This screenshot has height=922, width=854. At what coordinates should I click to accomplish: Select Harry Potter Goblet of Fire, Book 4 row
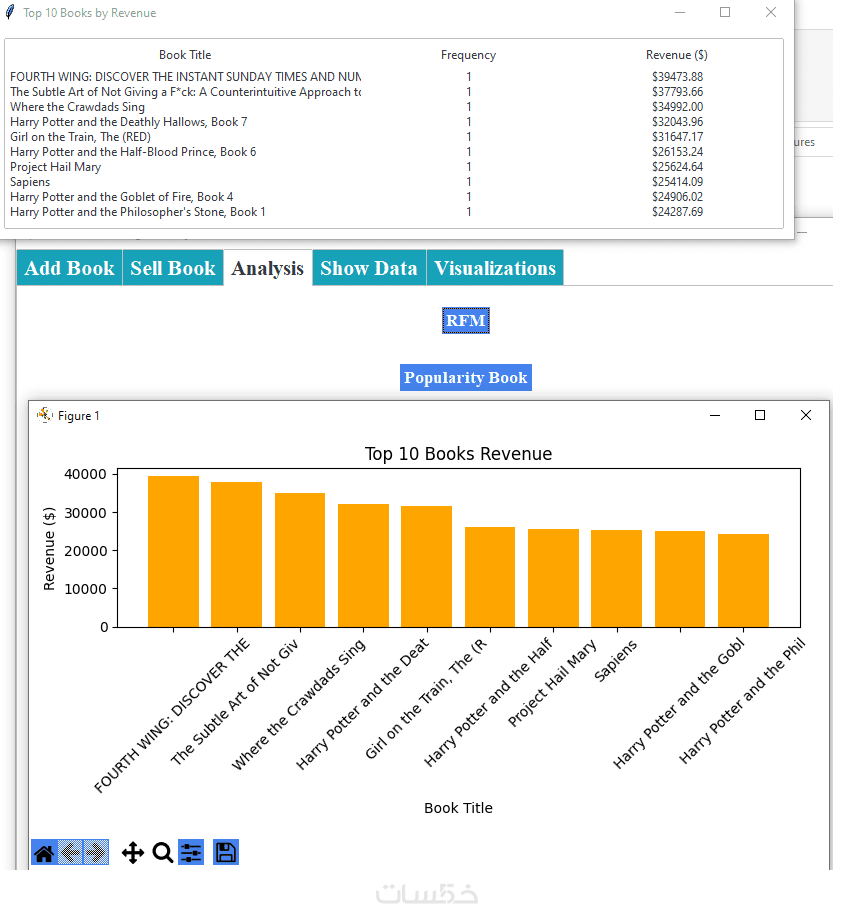(393, 196)
